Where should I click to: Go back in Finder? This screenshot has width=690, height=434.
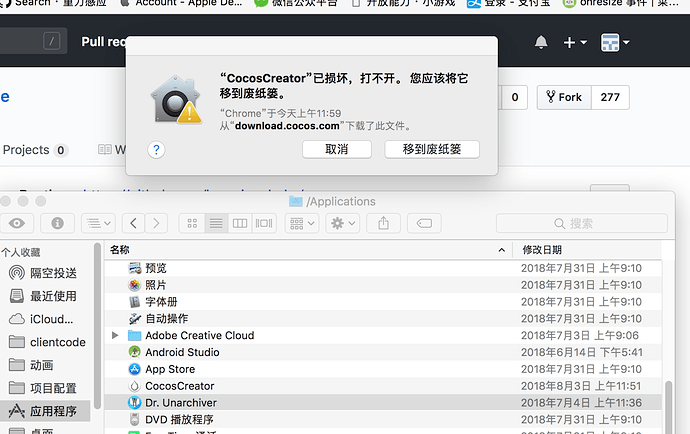(134, 223)
